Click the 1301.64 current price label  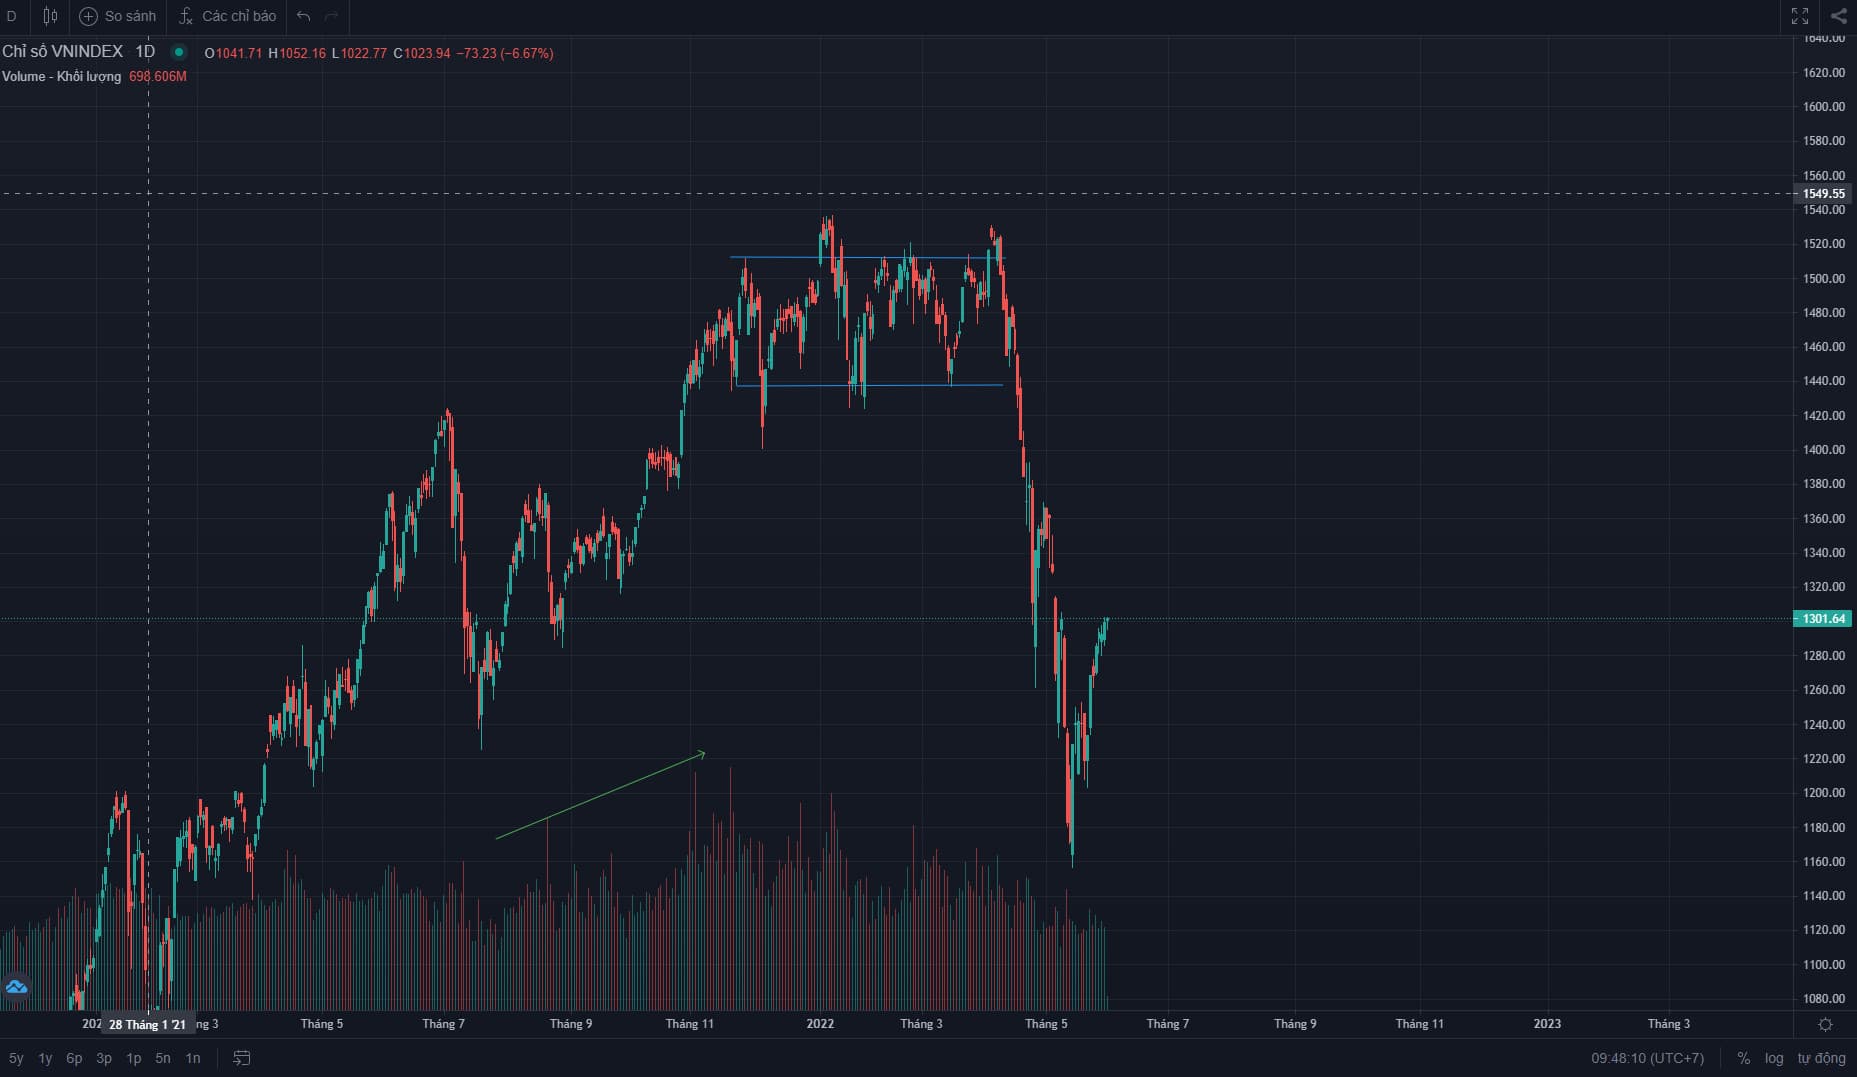tap(1824, 619)
